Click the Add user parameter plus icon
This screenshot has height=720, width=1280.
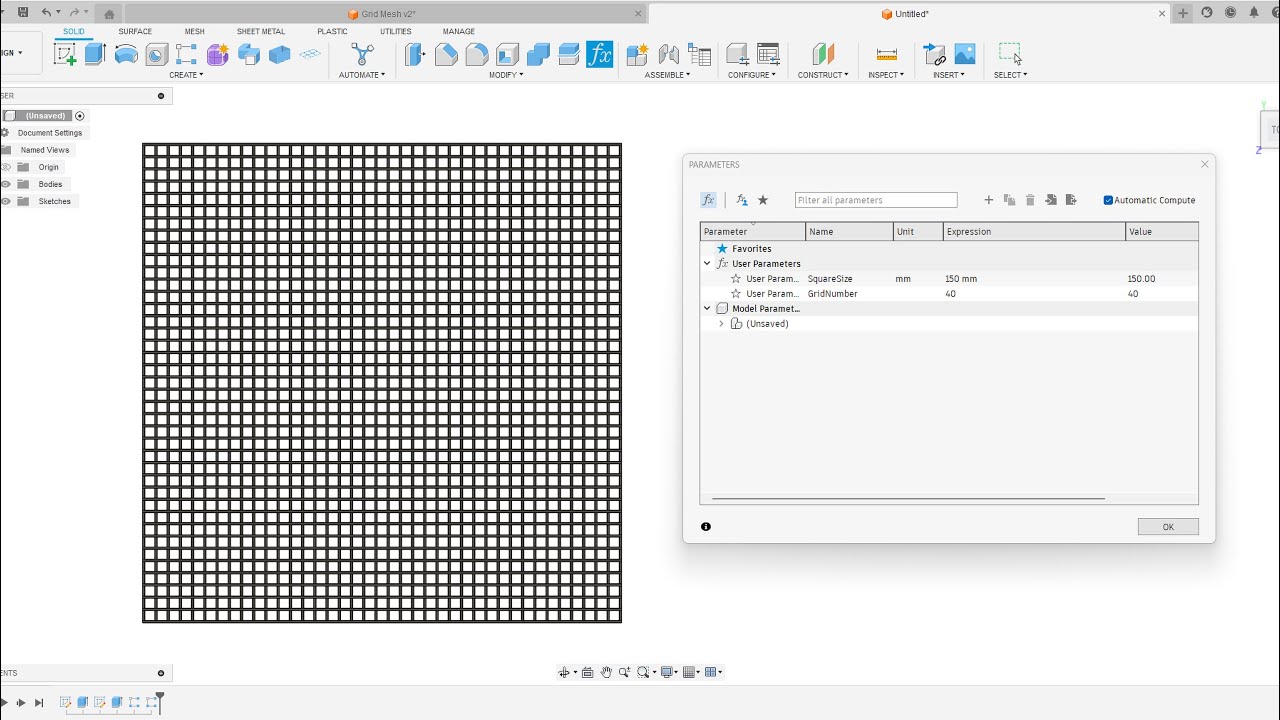[x=989, y=200]
